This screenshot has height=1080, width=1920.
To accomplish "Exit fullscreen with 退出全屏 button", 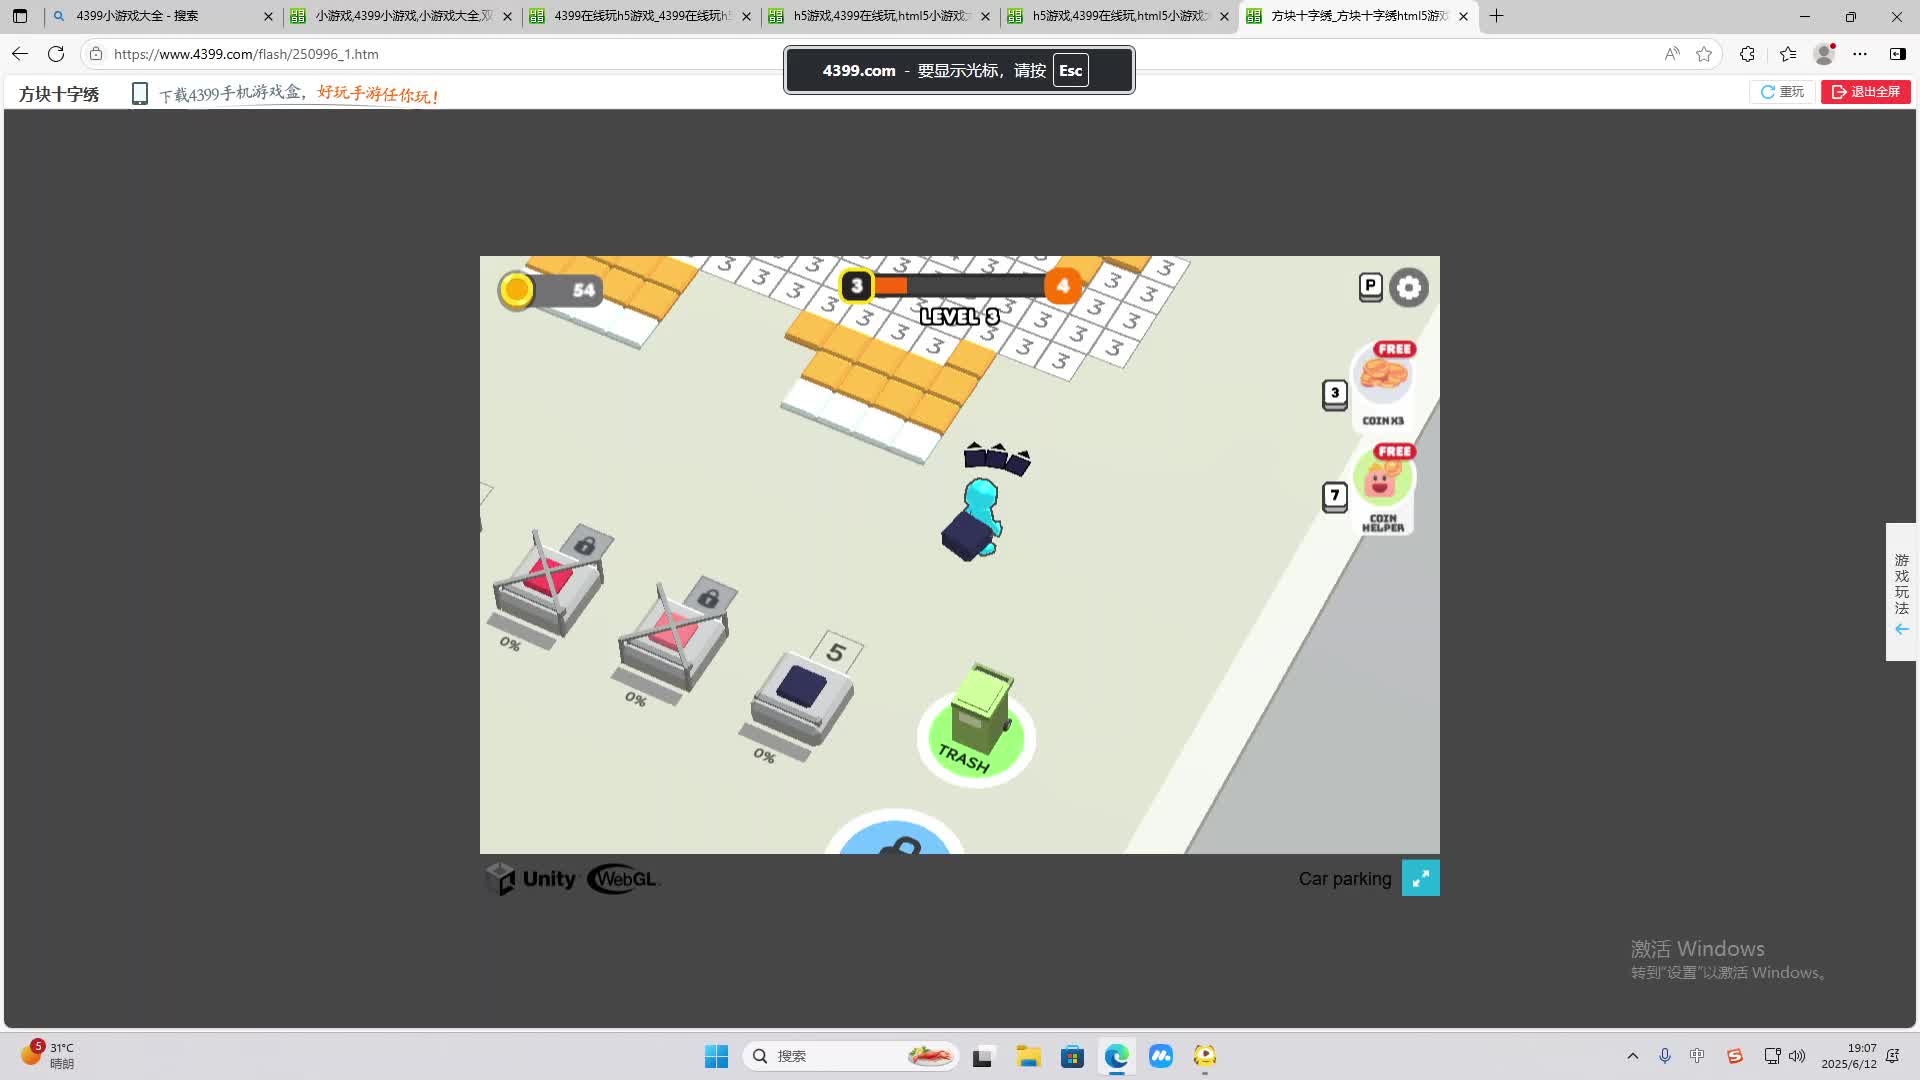I will tap(1865, 92).
